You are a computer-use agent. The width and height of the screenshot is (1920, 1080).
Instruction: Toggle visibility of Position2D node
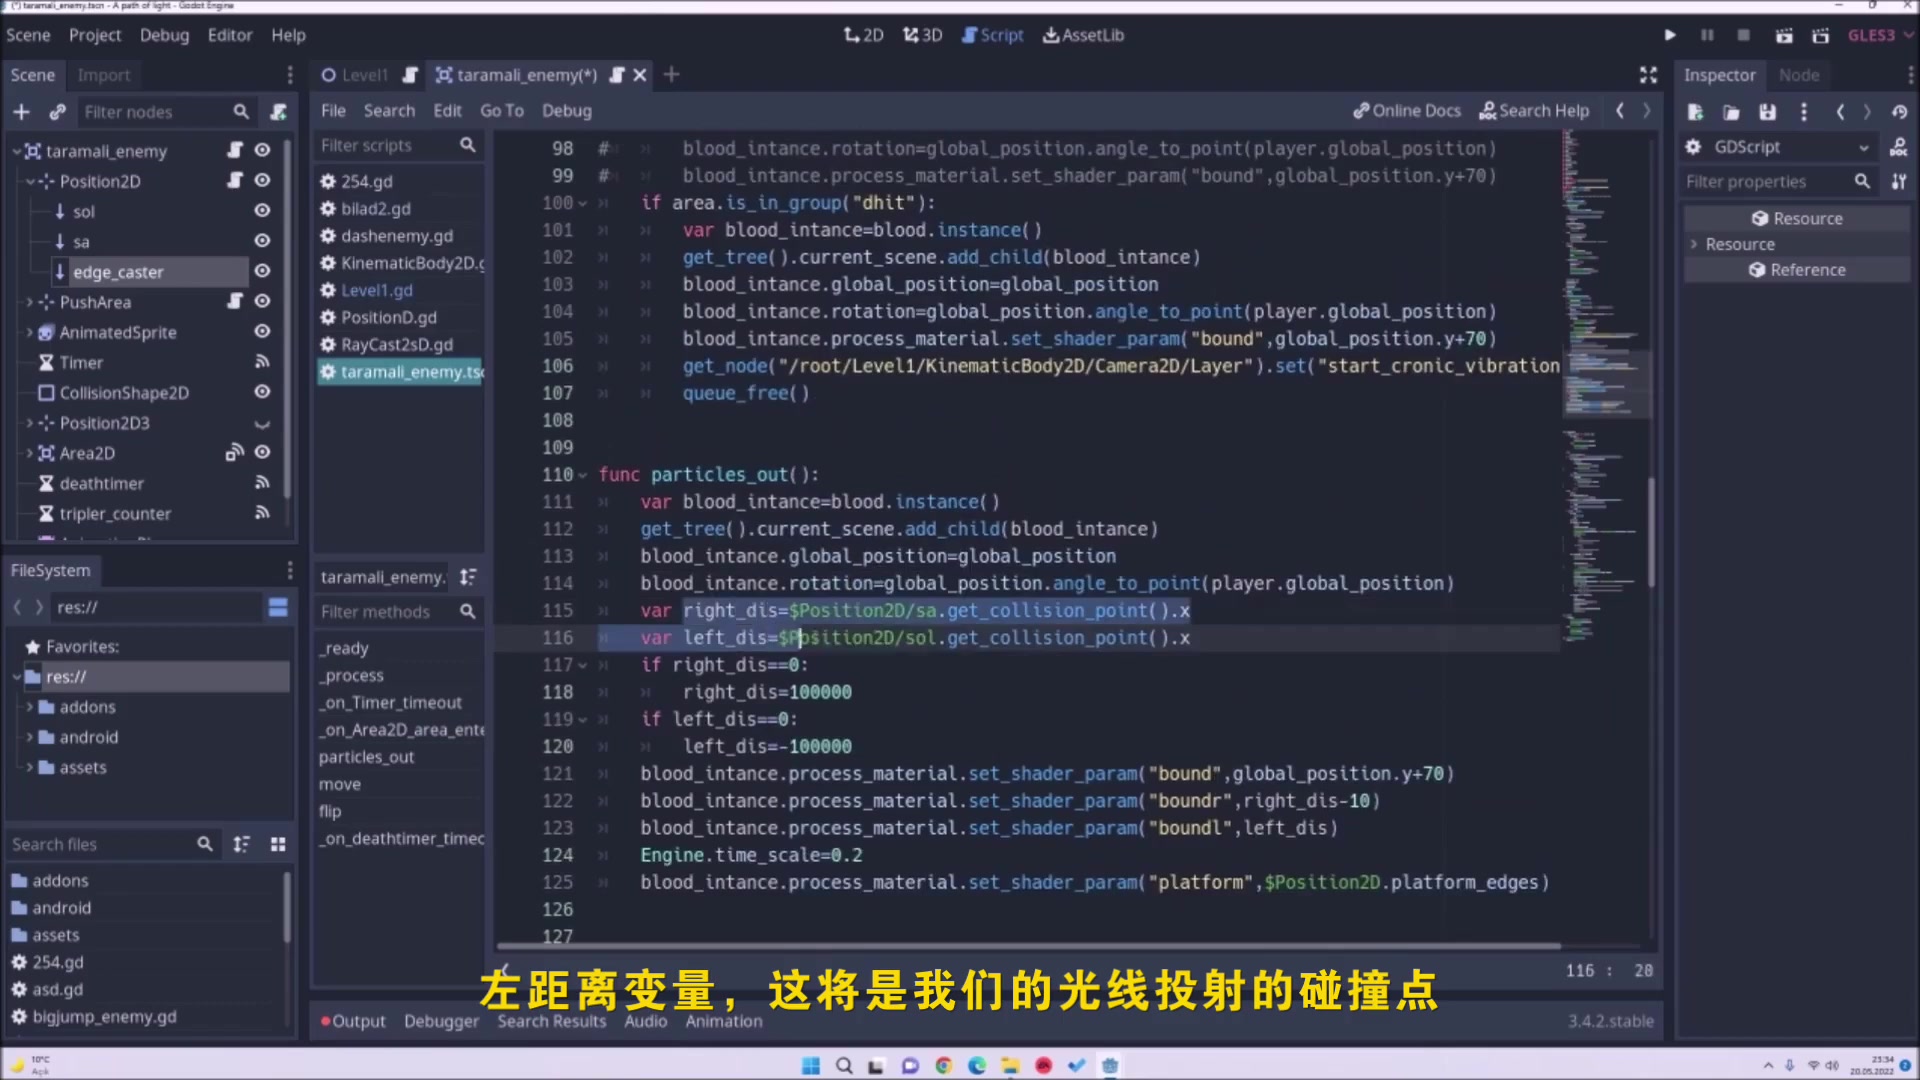coord(262,180)
